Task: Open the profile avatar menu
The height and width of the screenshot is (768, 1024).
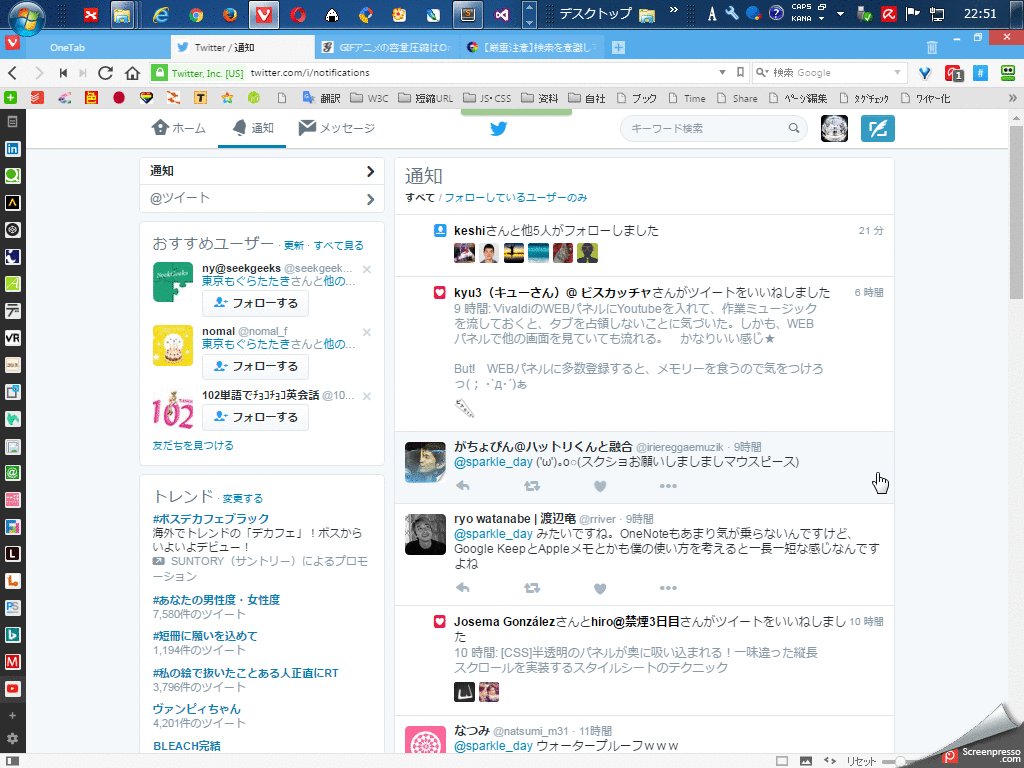Action: coord(834,129)
